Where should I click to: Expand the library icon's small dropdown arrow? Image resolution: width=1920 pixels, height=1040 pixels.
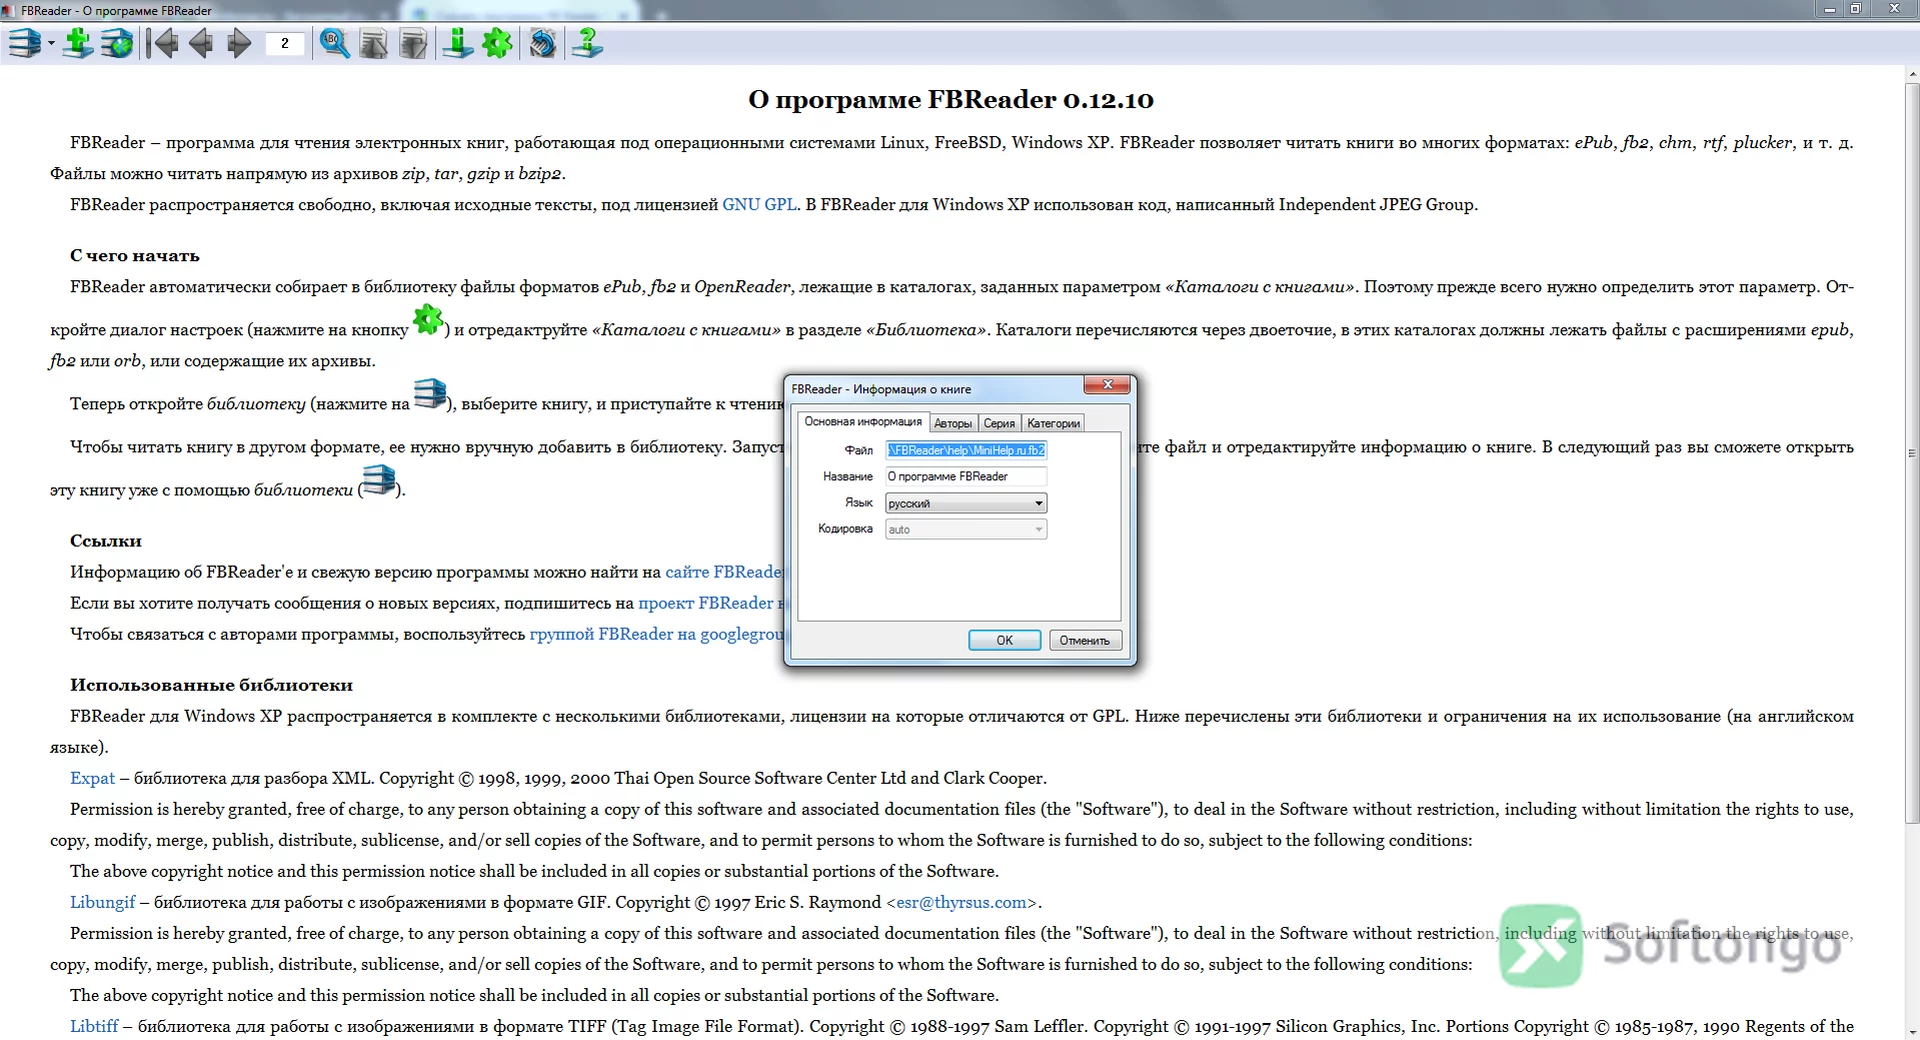[x=51, y=44]
